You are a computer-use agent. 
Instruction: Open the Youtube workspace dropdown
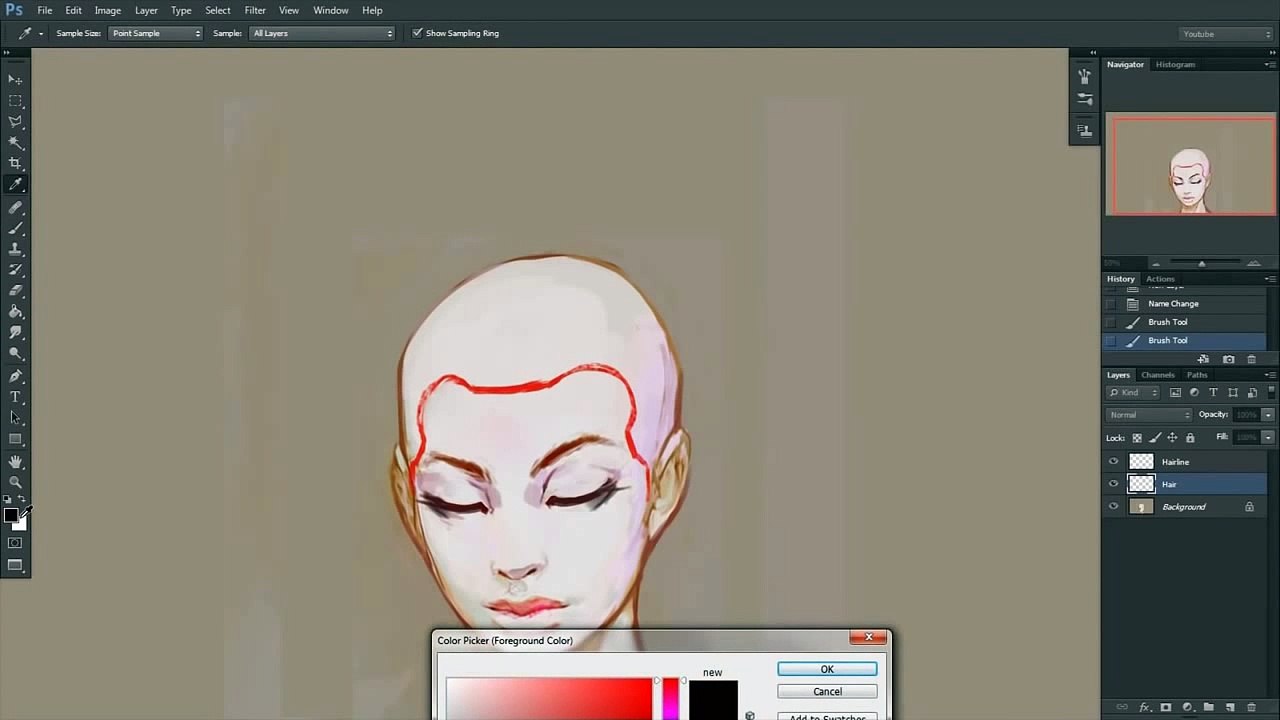pos(1226,34)
